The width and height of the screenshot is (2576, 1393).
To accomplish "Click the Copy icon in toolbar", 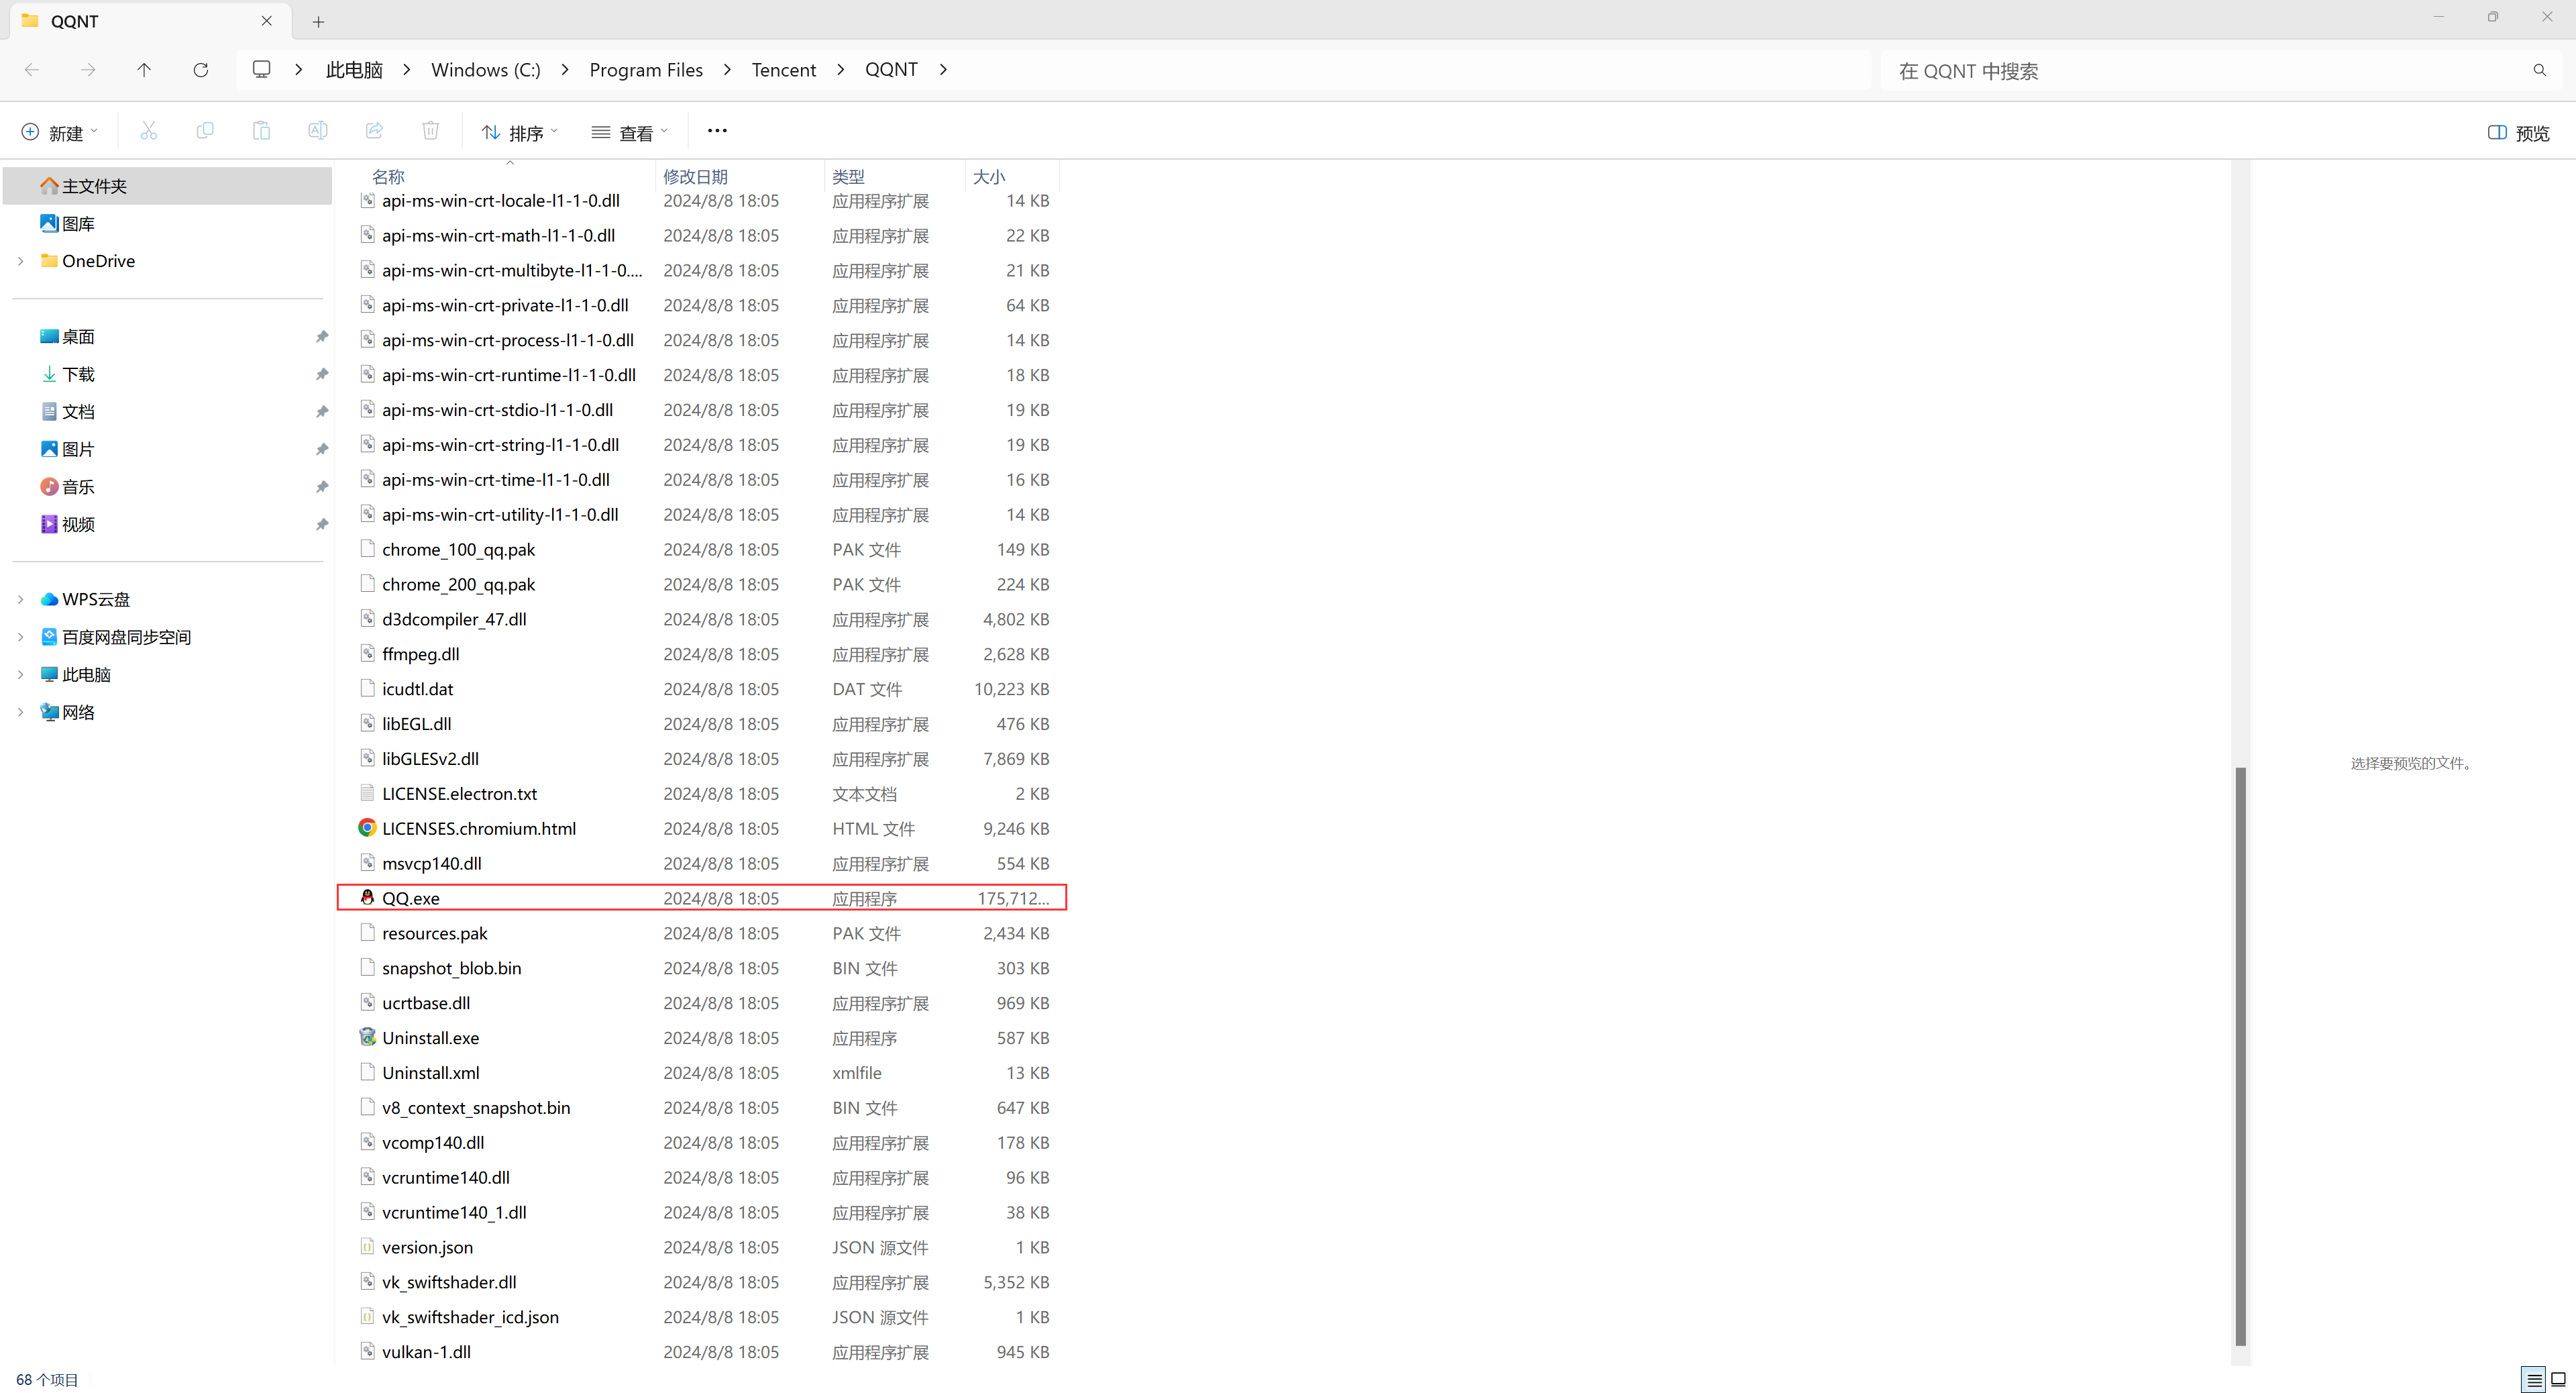I will click(205, 131).
